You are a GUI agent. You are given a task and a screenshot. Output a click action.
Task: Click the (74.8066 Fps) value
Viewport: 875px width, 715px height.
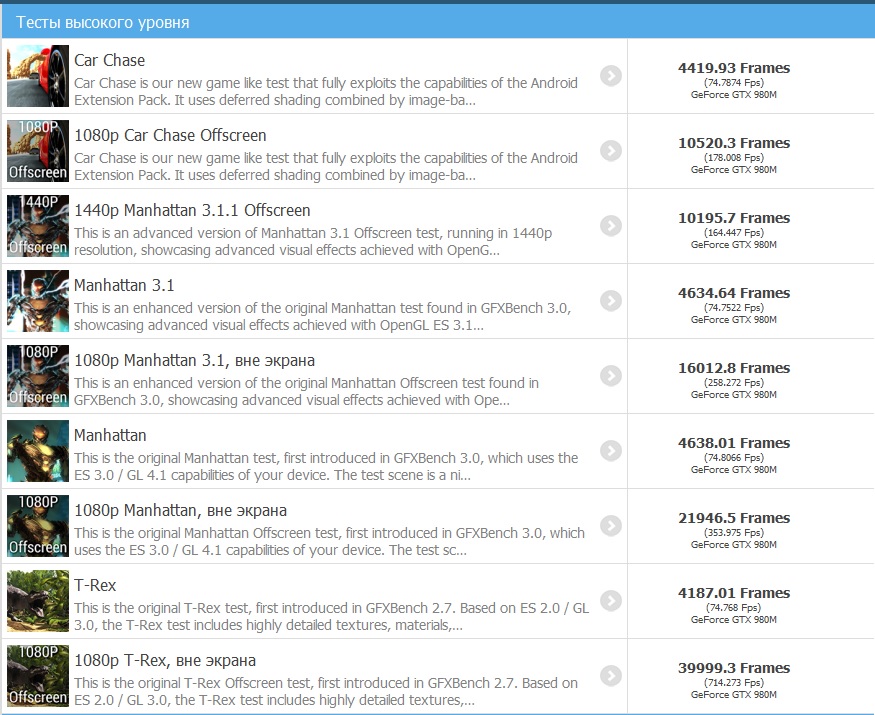click(x=734, y=458)
